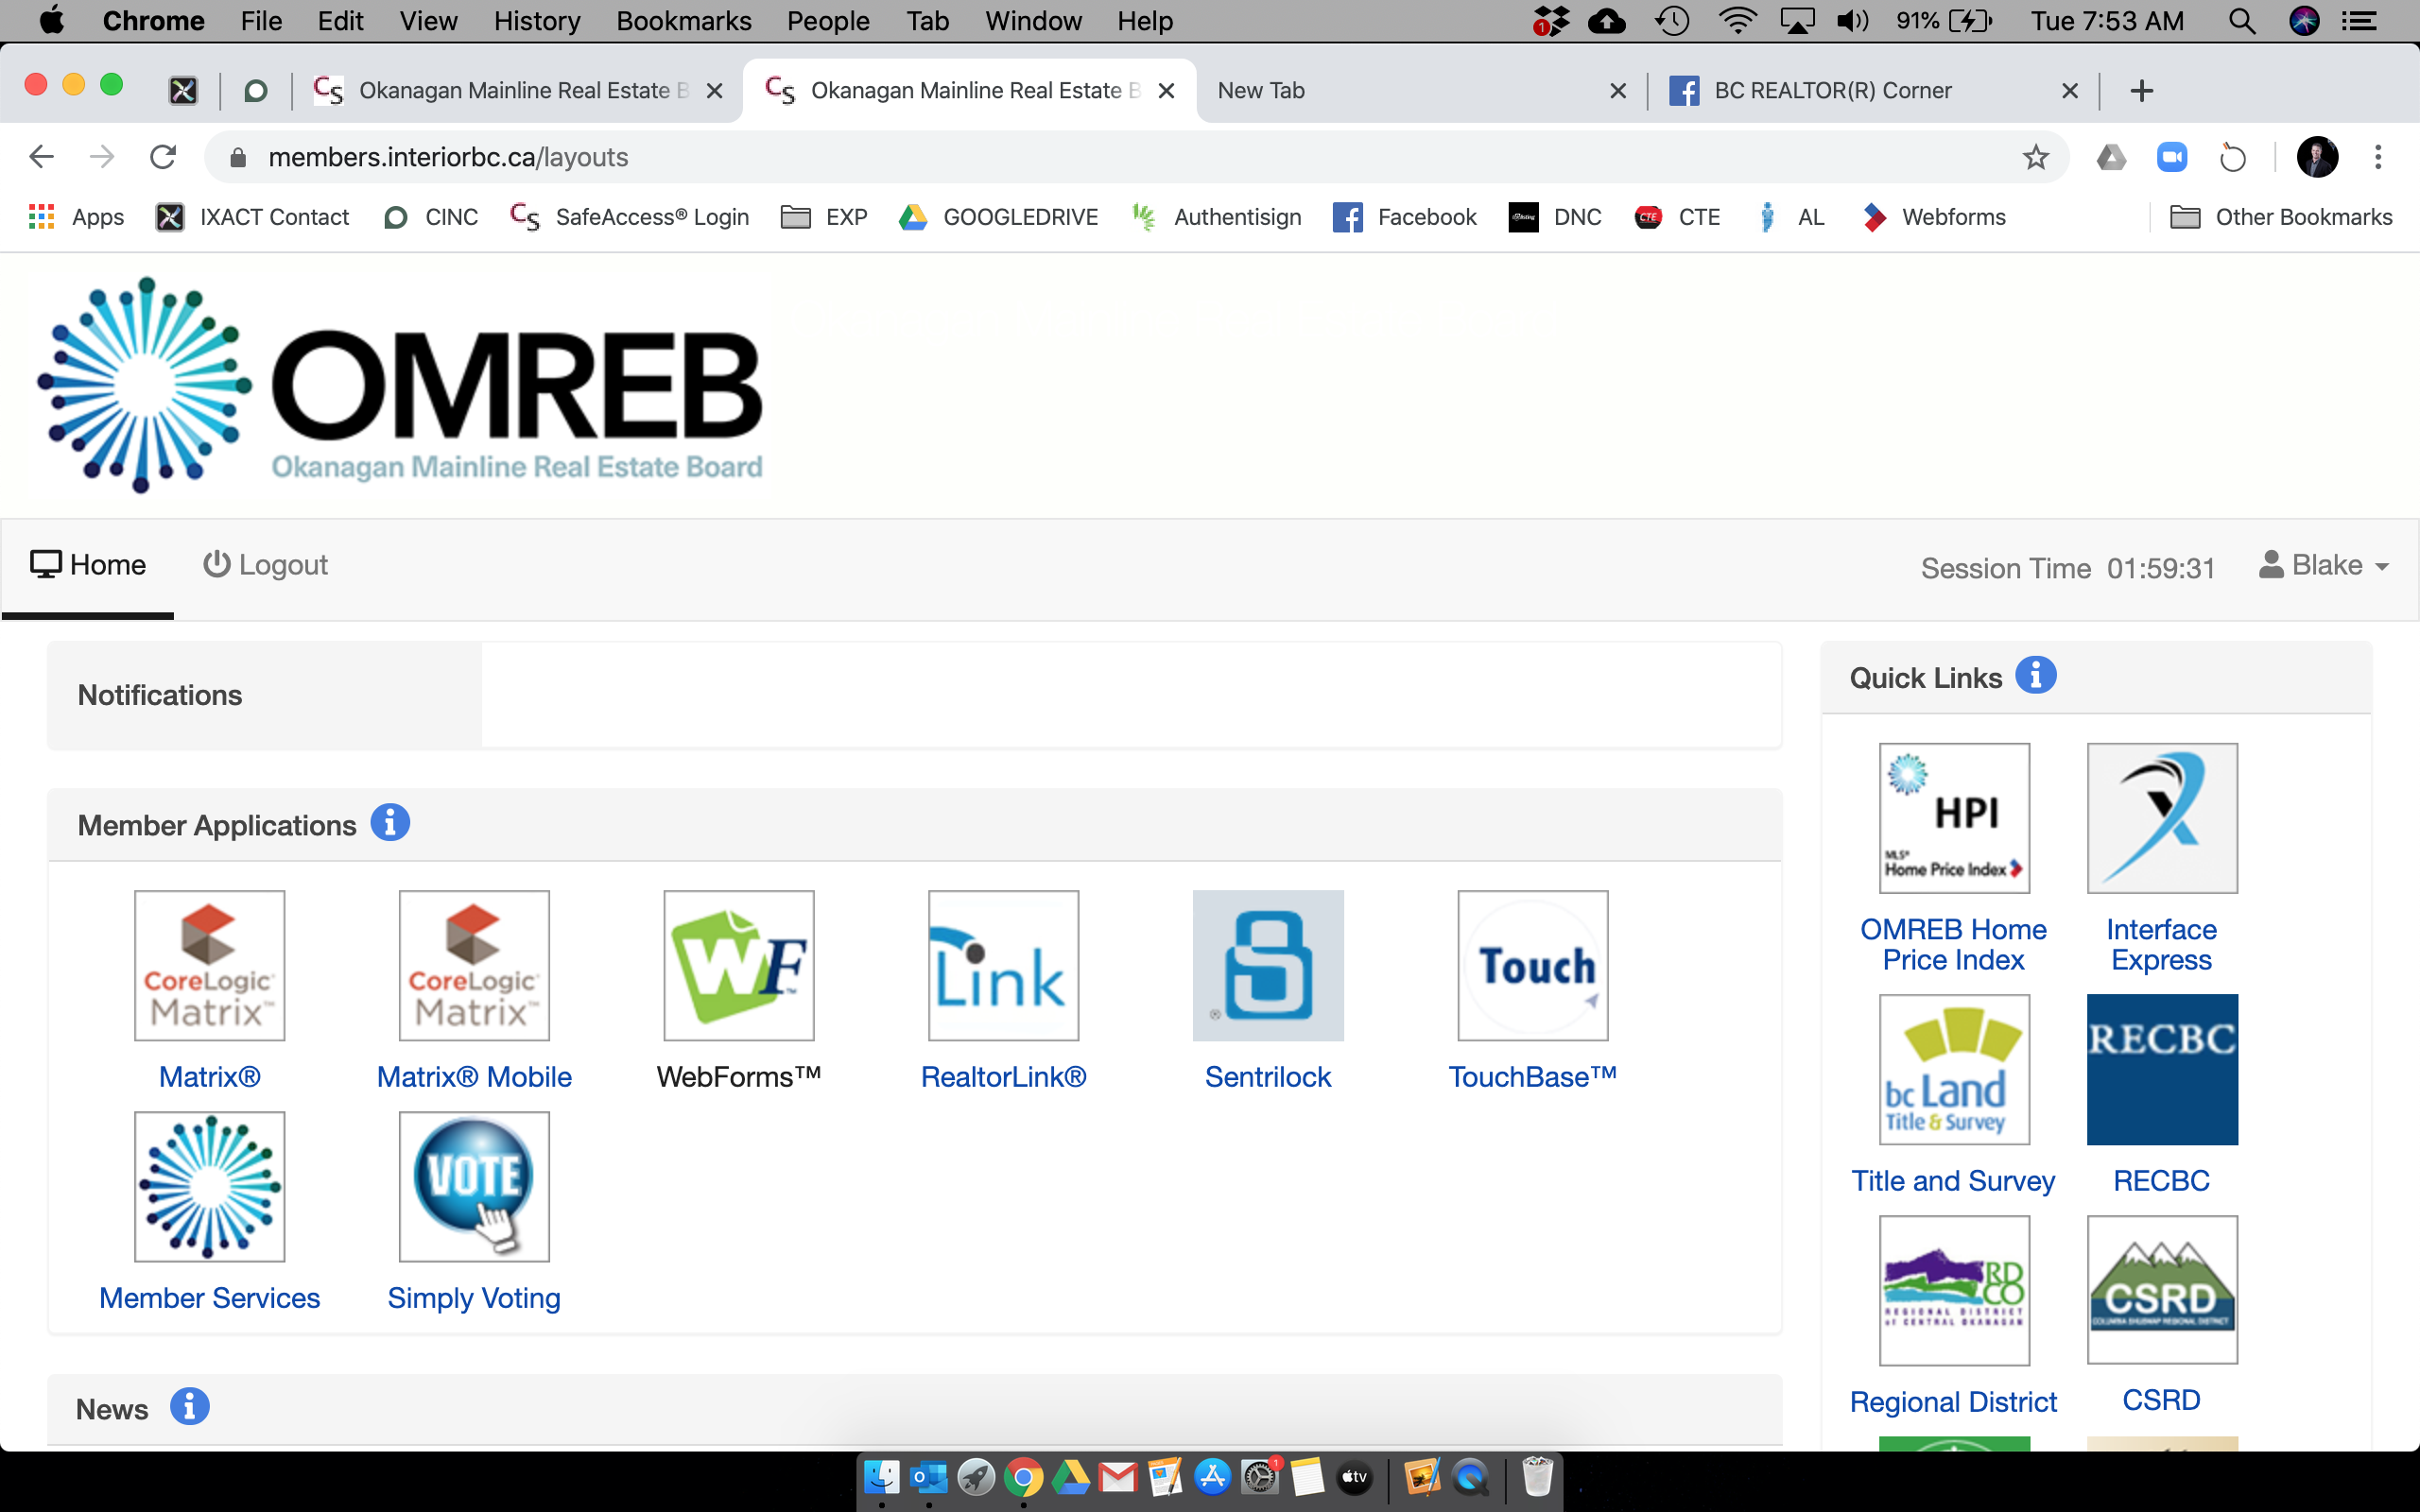The height and width of the screenshot is (1512, 2420).
Task: Open the TouchBase™ Touch icon
Action: 1533,965
